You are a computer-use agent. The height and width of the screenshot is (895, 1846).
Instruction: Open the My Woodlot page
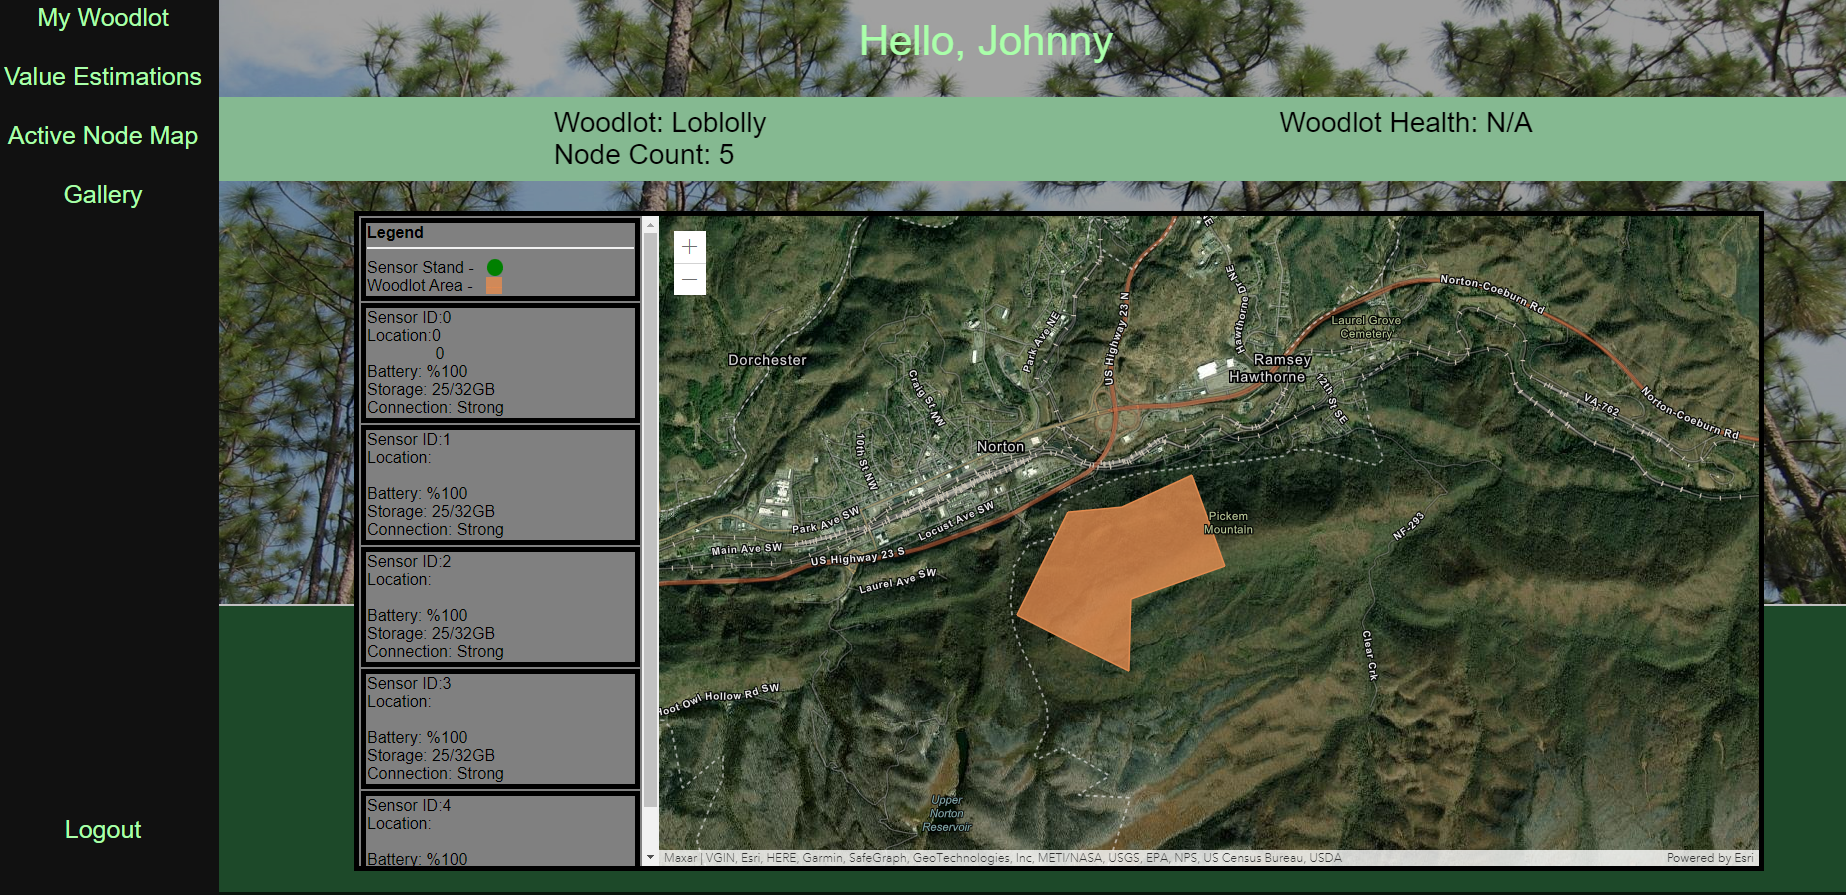click(x=103, y=18)
